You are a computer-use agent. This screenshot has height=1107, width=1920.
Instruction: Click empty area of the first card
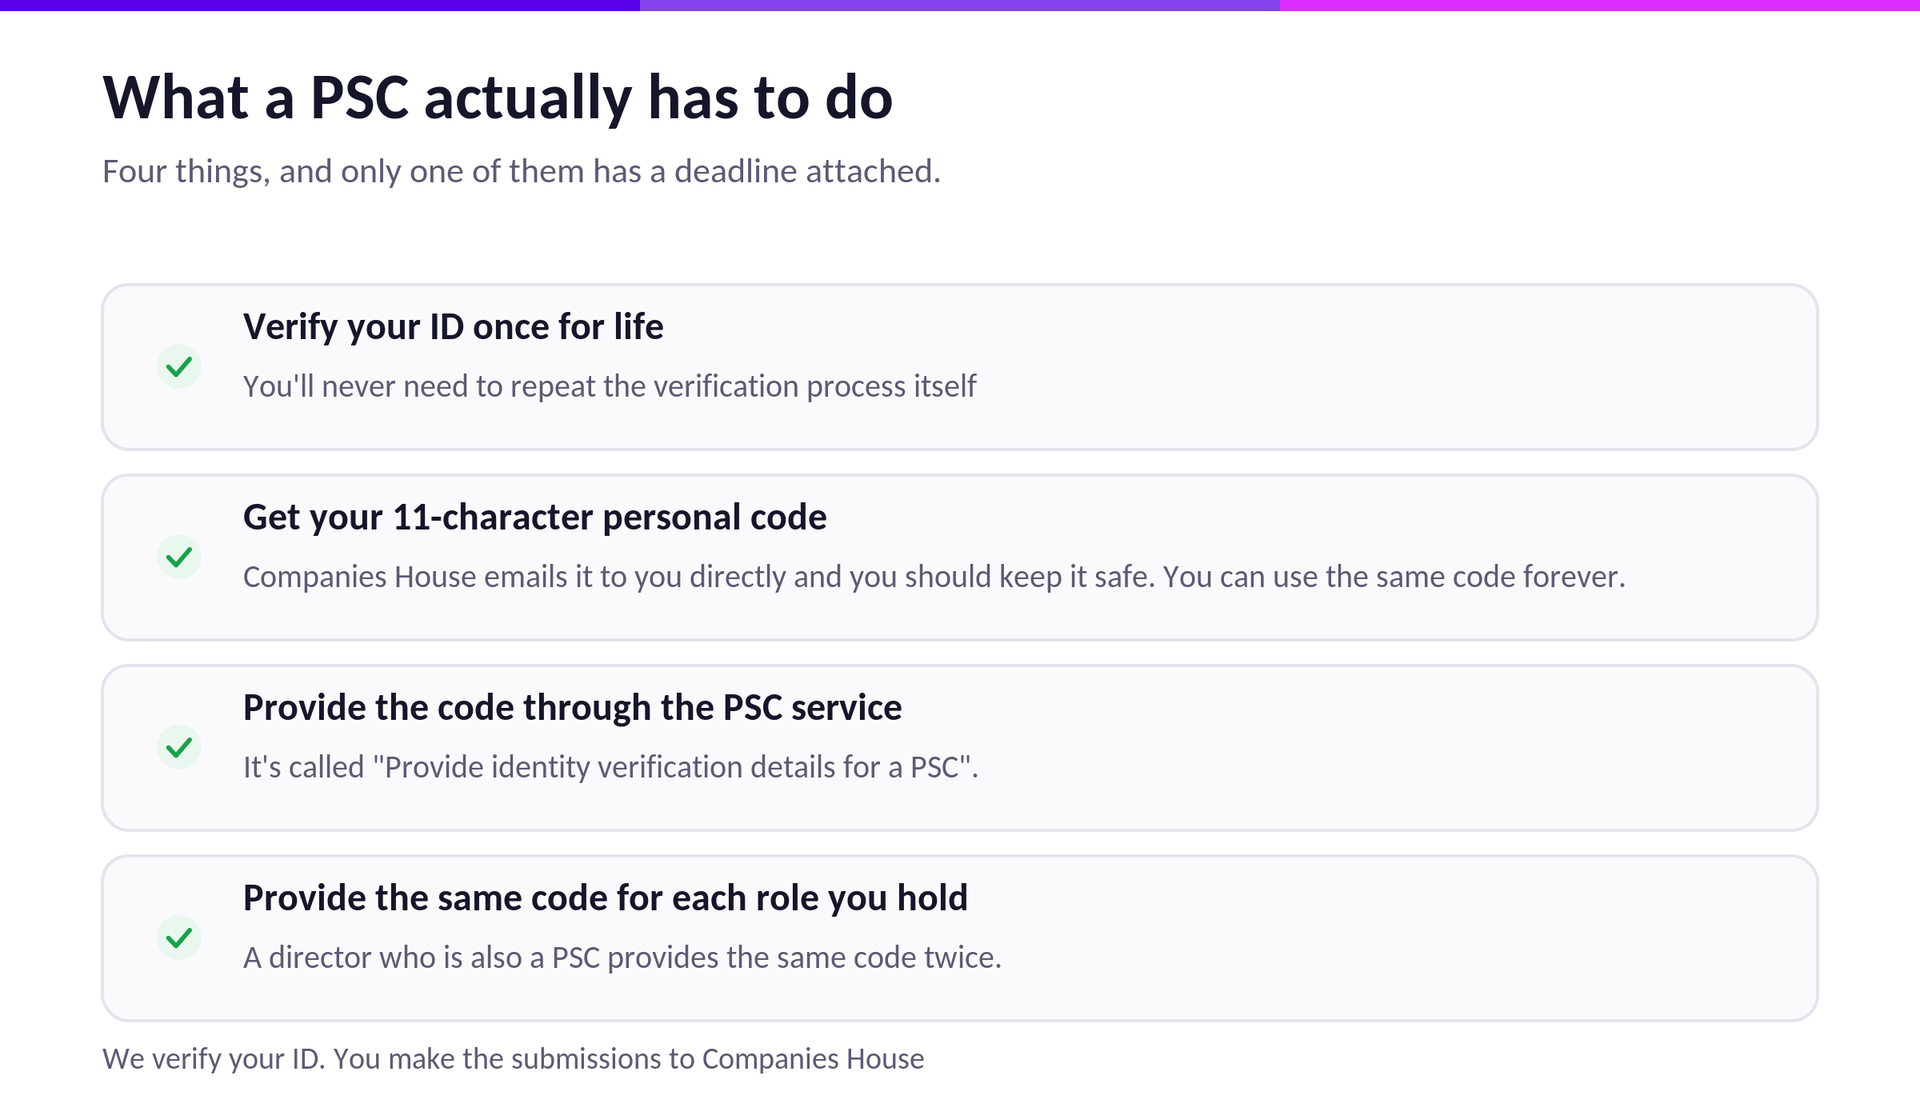1400,367
